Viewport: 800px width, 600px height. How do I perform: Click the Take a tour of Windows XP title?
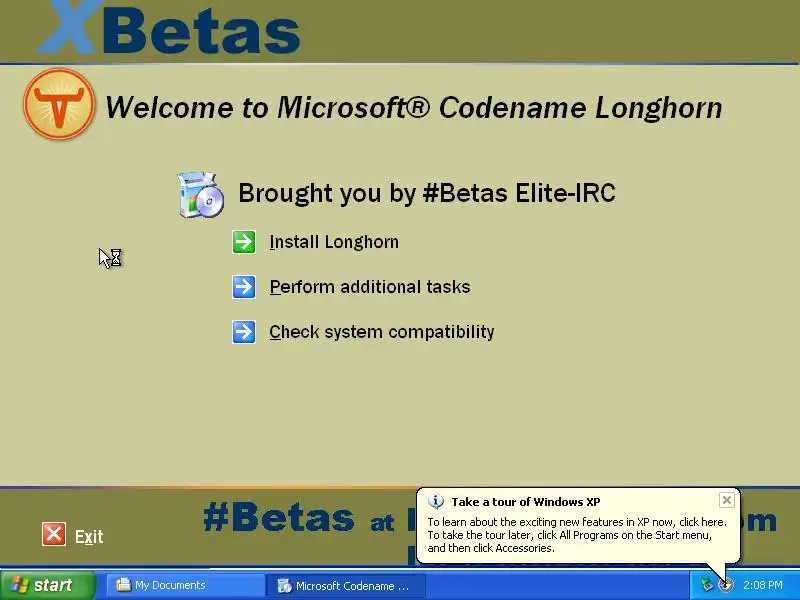point(526,502)
